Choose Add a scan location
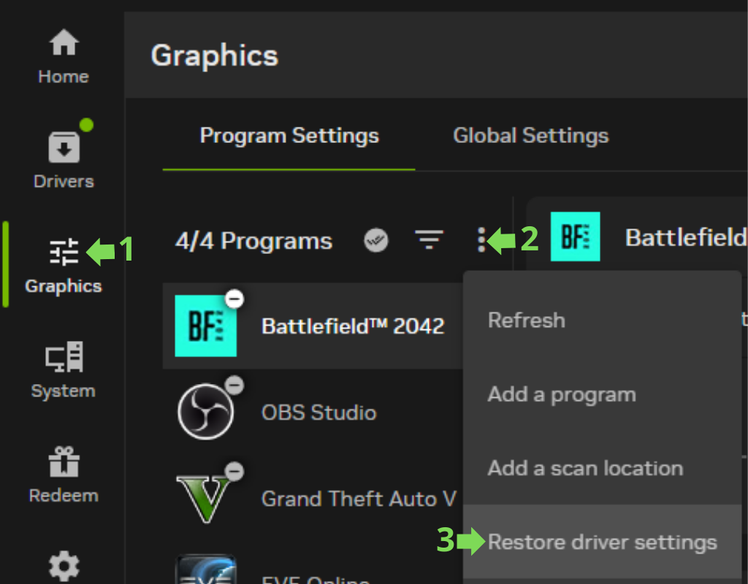 tap(602, 469)
